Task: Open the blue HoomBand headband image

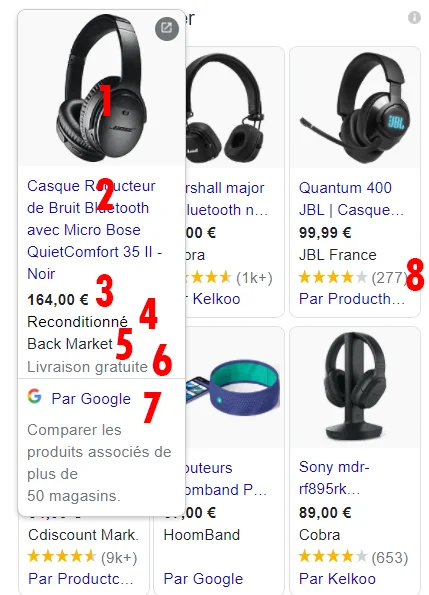Action: [x=234, y=387]
